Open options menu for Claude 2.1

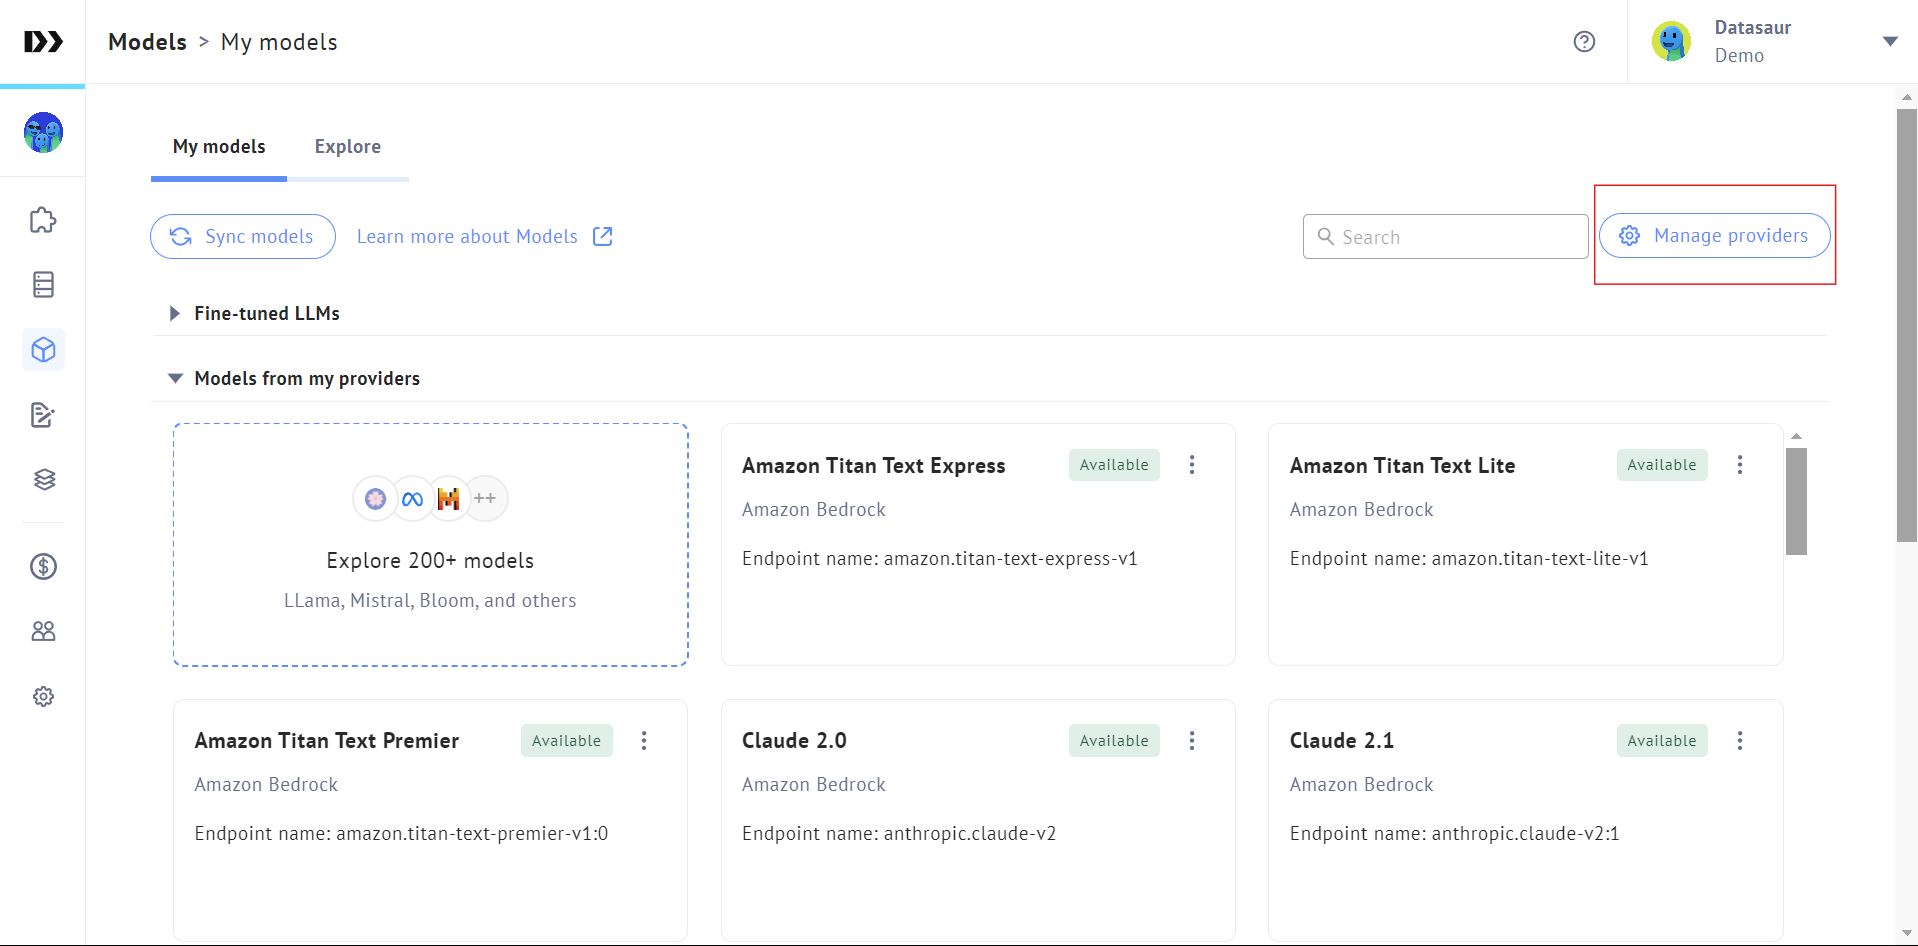(x=1740, y=741)
